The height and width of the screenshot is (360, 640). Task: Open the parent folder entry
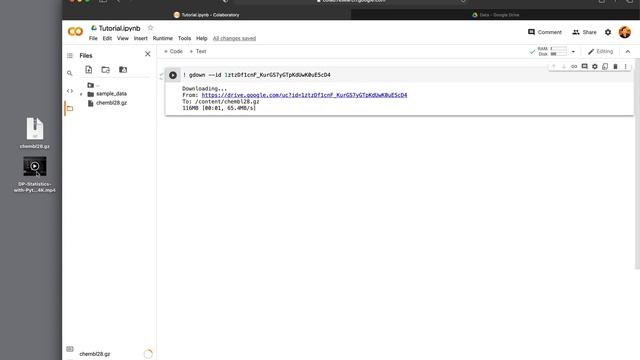pos(93,85)
